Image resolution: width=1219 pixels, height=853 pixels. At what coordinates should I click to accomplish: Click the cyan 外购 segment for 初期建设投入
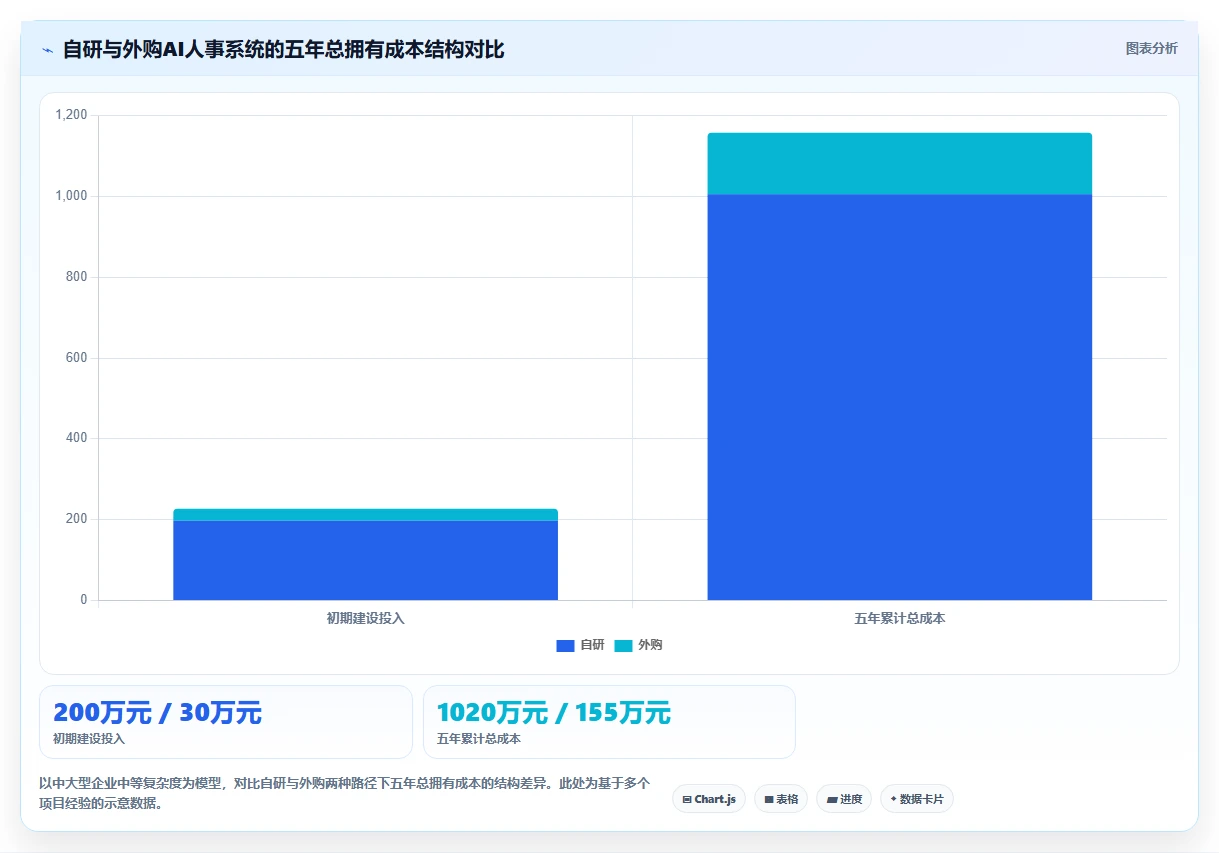click(x=365, y=514)
